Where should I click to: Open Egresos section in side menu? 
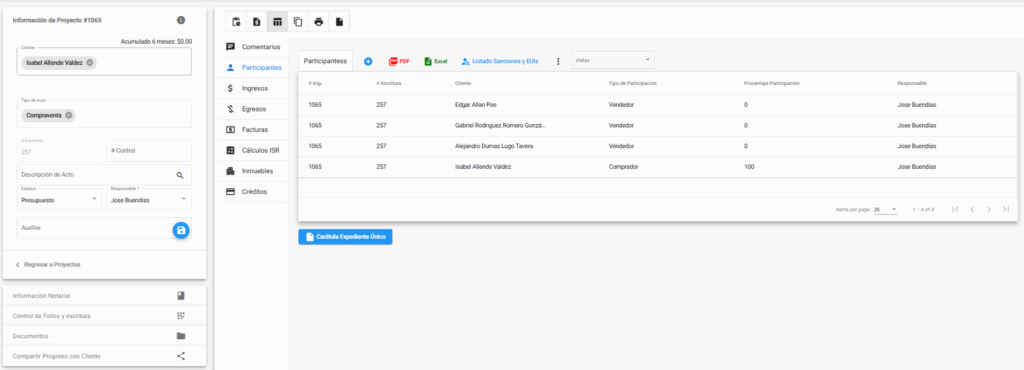pyautogui.click(x=254, y=109)
